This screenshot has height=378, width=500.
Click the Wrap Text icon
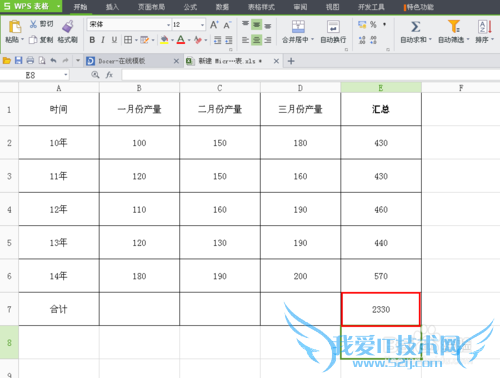tap(333, 27)
